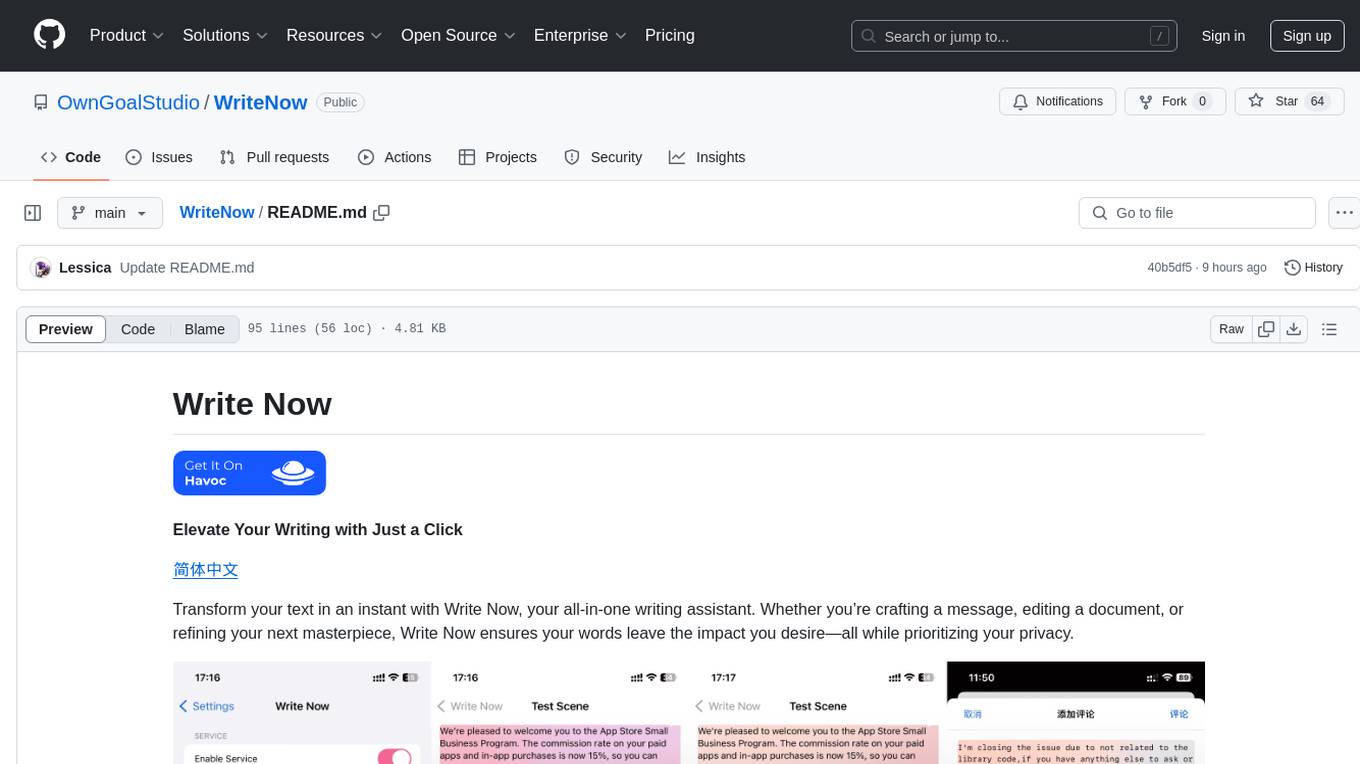Fork the repository
This screenshot has width=1360, height=764.
pos(1175,101)
